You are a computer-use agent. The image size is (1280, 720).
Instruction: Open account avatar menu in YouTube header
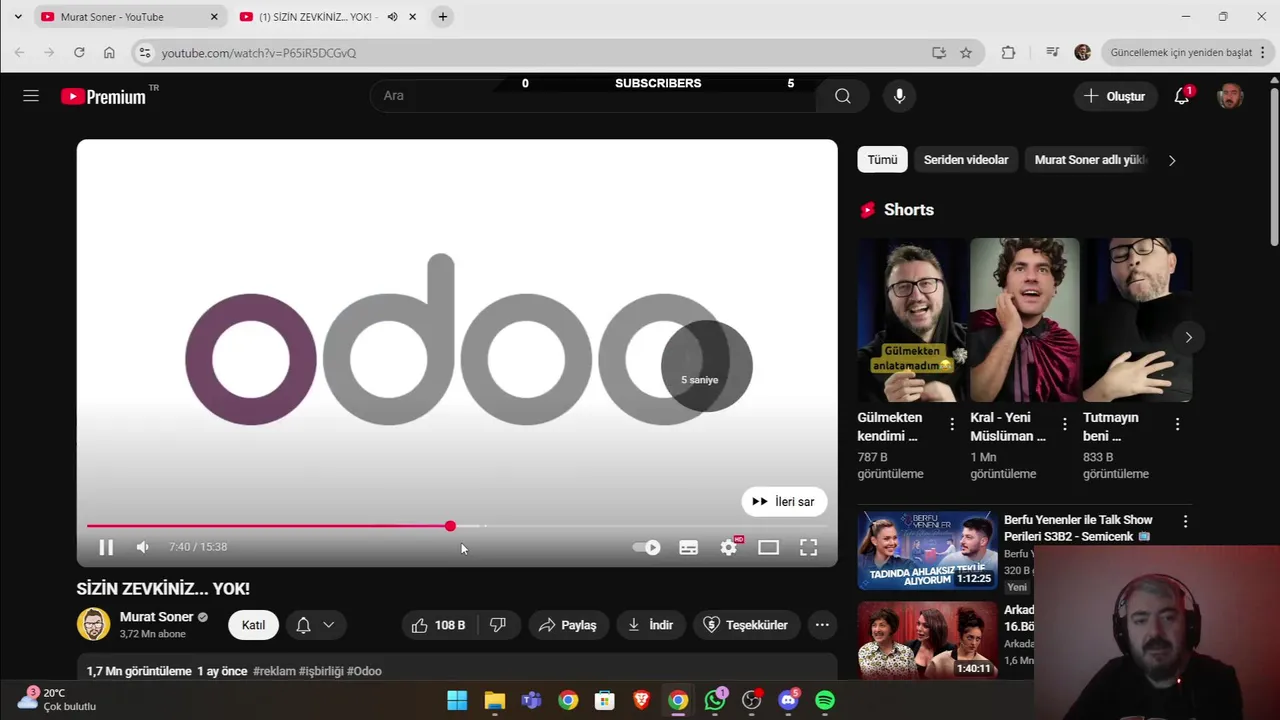1230,96
